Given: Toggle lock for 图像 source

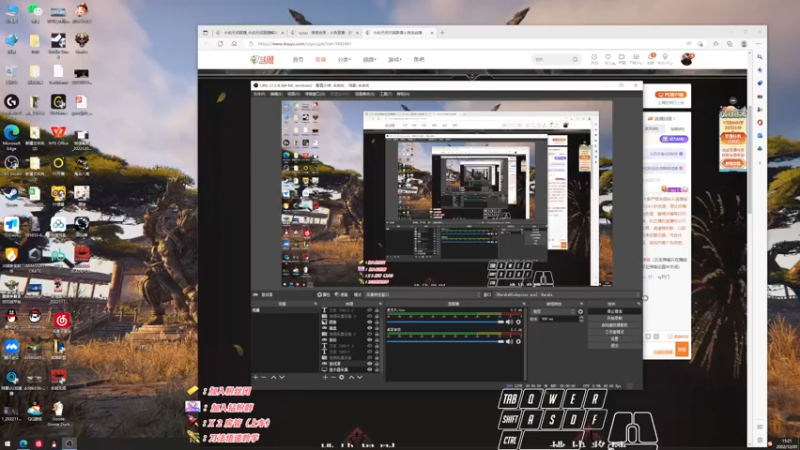Looking at the screenshot, I should (377, 322).
